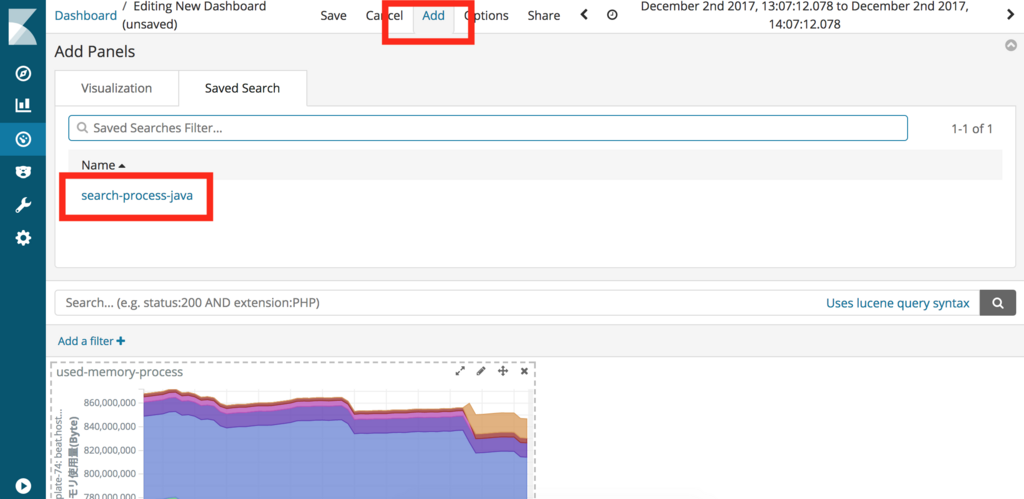Image resolution: width=1024 pixels, height=499 pixels.
Task: Add the search-process-java saved search
Action: pos(137,195)
